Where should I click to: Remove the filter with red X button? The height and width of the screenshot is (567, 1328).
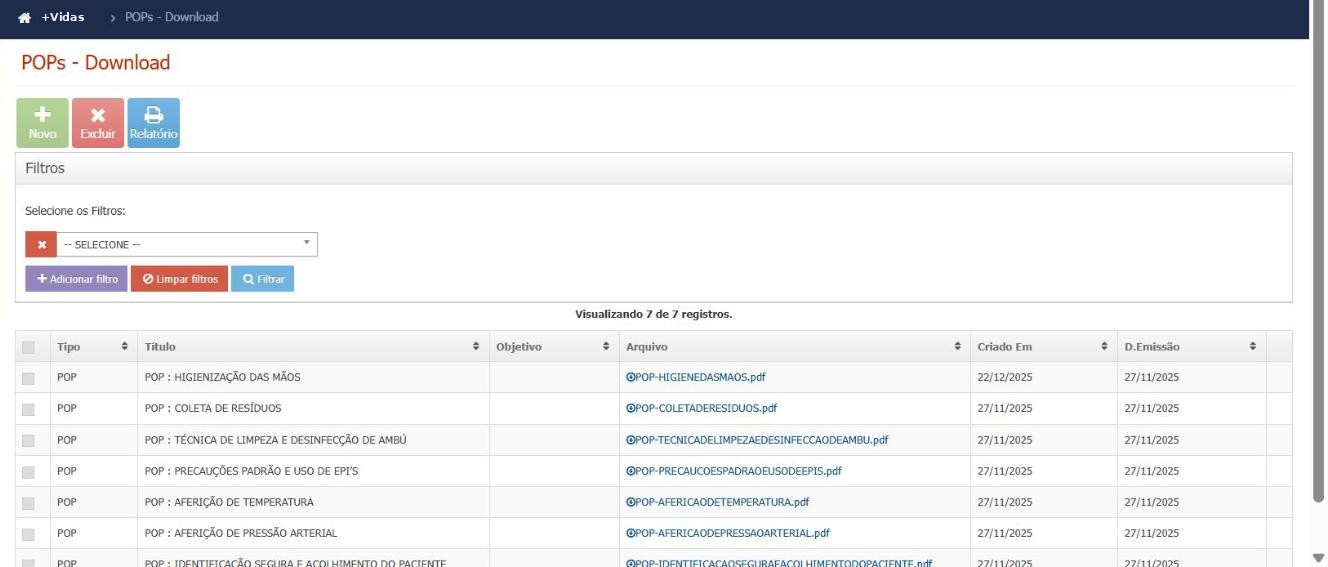point(41,245)
